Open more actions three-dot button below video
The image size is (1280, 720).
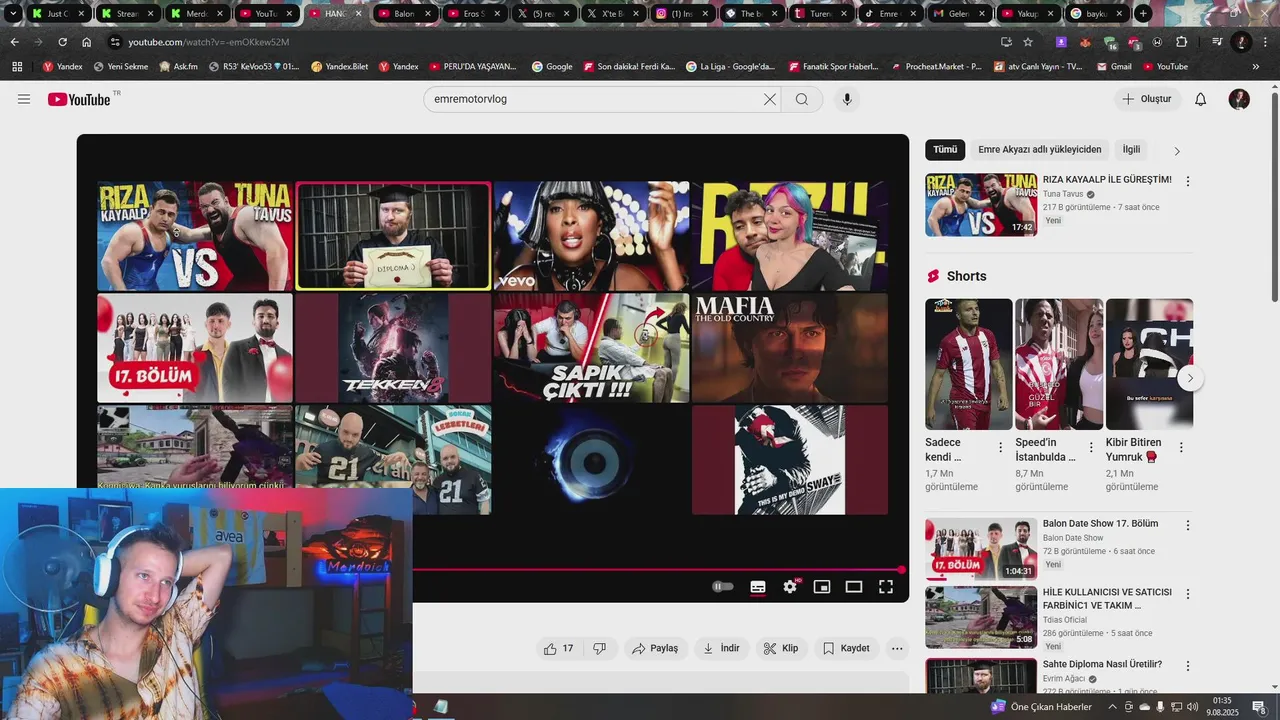pyautogui.click(x=897, y=648)
